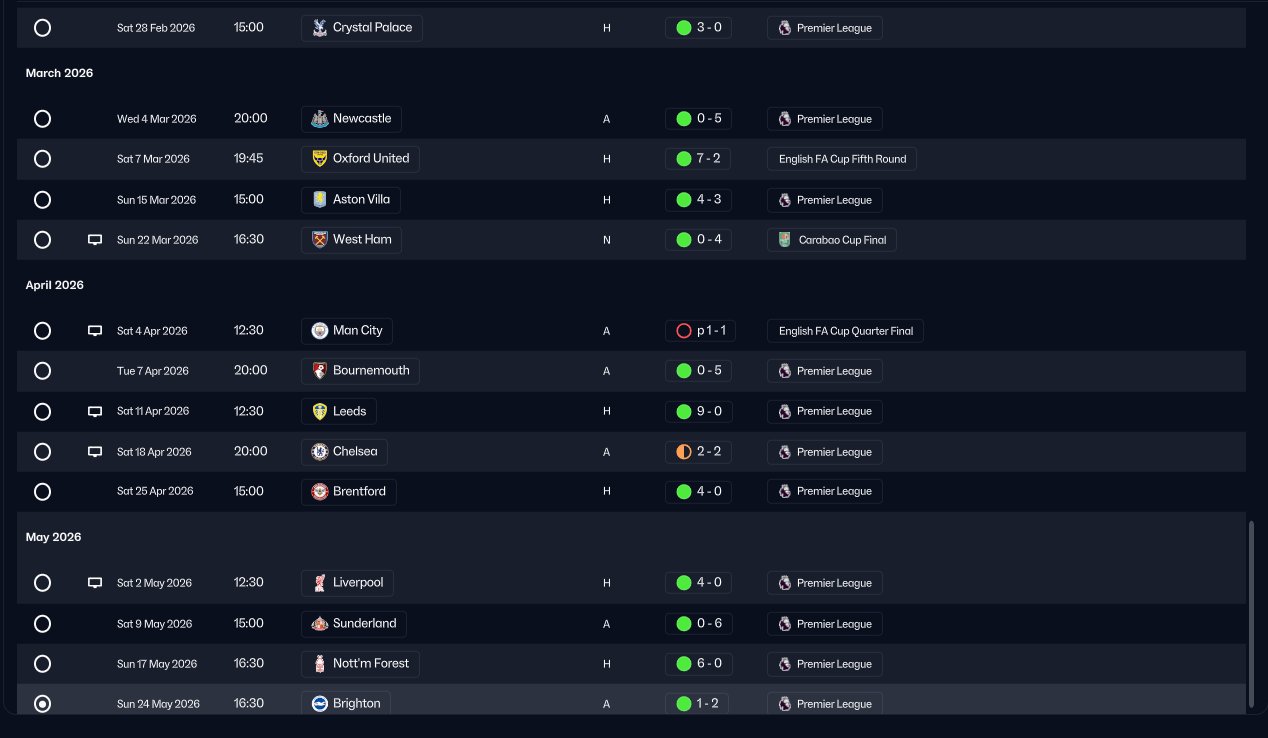Click the Brighton club crest icon
This screenshot has width=1268, height=738.
(320, 704)
